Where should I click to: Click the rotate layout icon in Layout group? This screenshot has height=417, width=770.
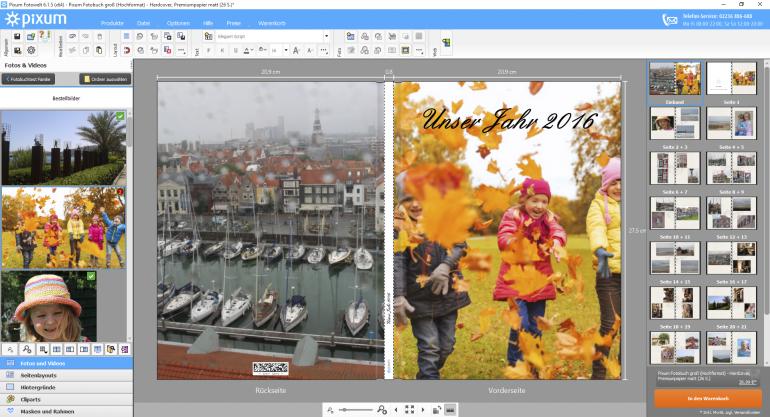pyautogui.click(x=140, y=36)
